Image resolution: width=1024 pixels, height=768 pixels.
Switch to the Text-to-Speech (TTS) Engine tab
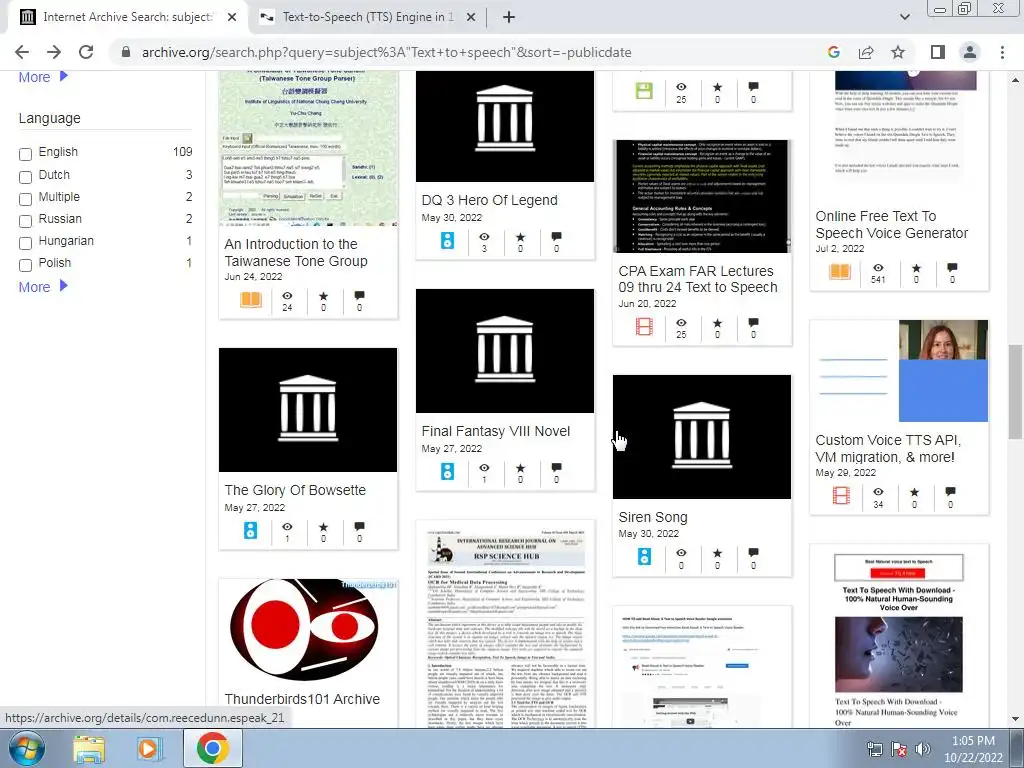pos(368,17)
